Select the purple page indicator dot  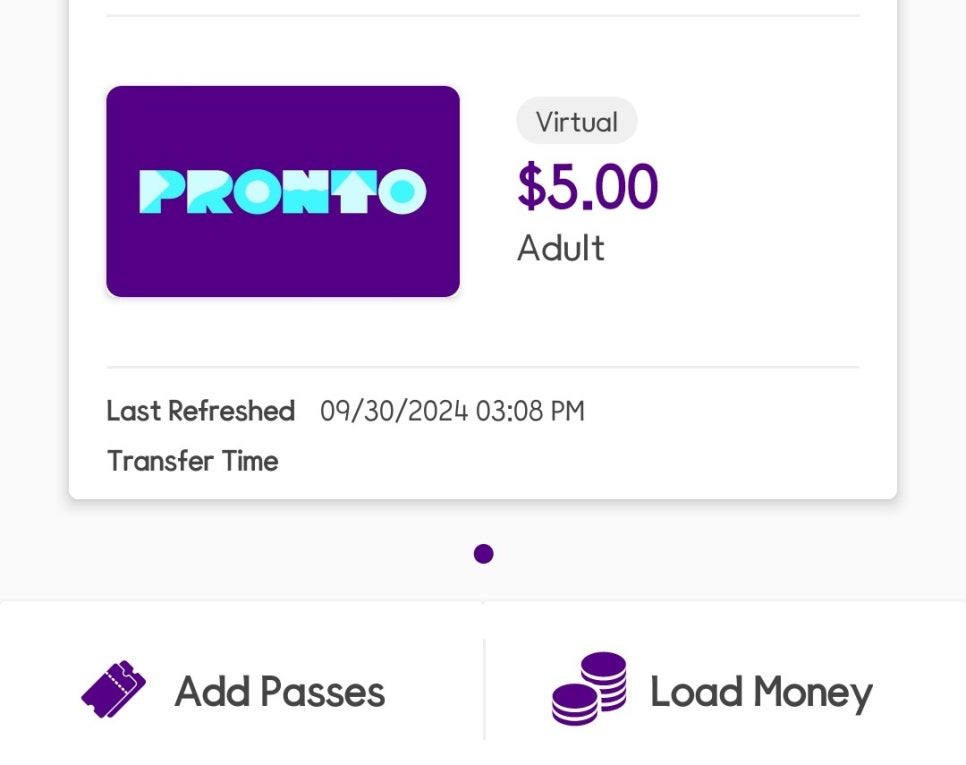(484, 554)
